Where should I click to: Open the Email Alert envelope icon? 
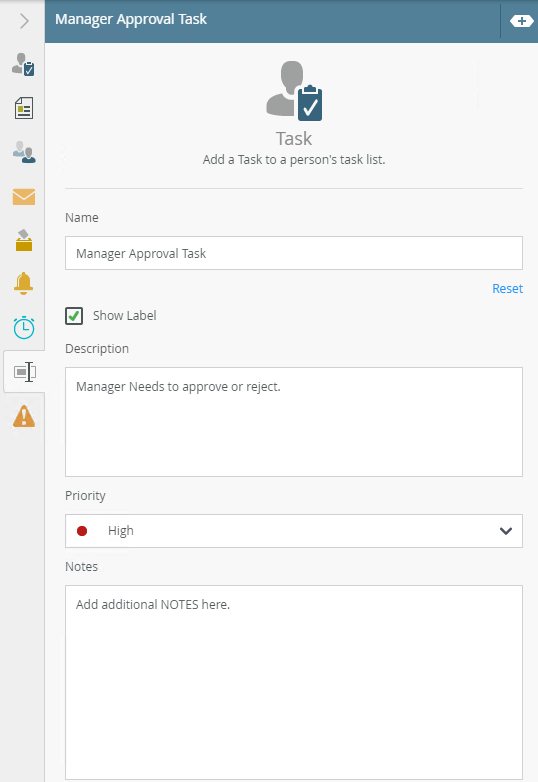(23, 197)
